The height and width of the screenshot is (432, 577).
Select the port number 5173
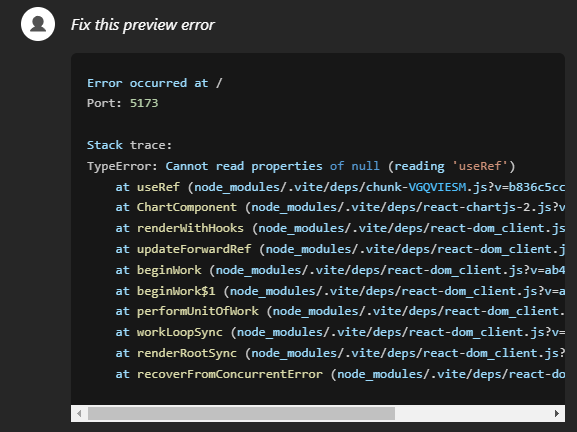pos(144,103)
